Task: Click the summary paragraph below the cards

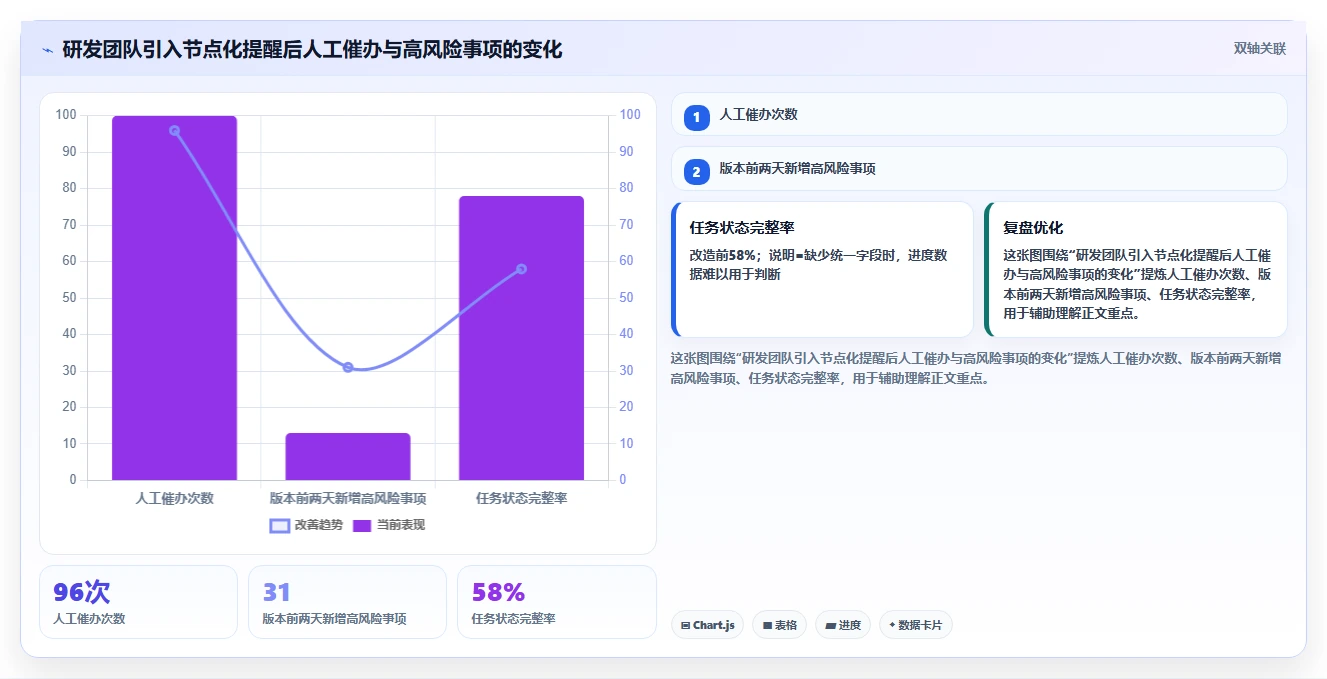Action: [x=978, y=368]
